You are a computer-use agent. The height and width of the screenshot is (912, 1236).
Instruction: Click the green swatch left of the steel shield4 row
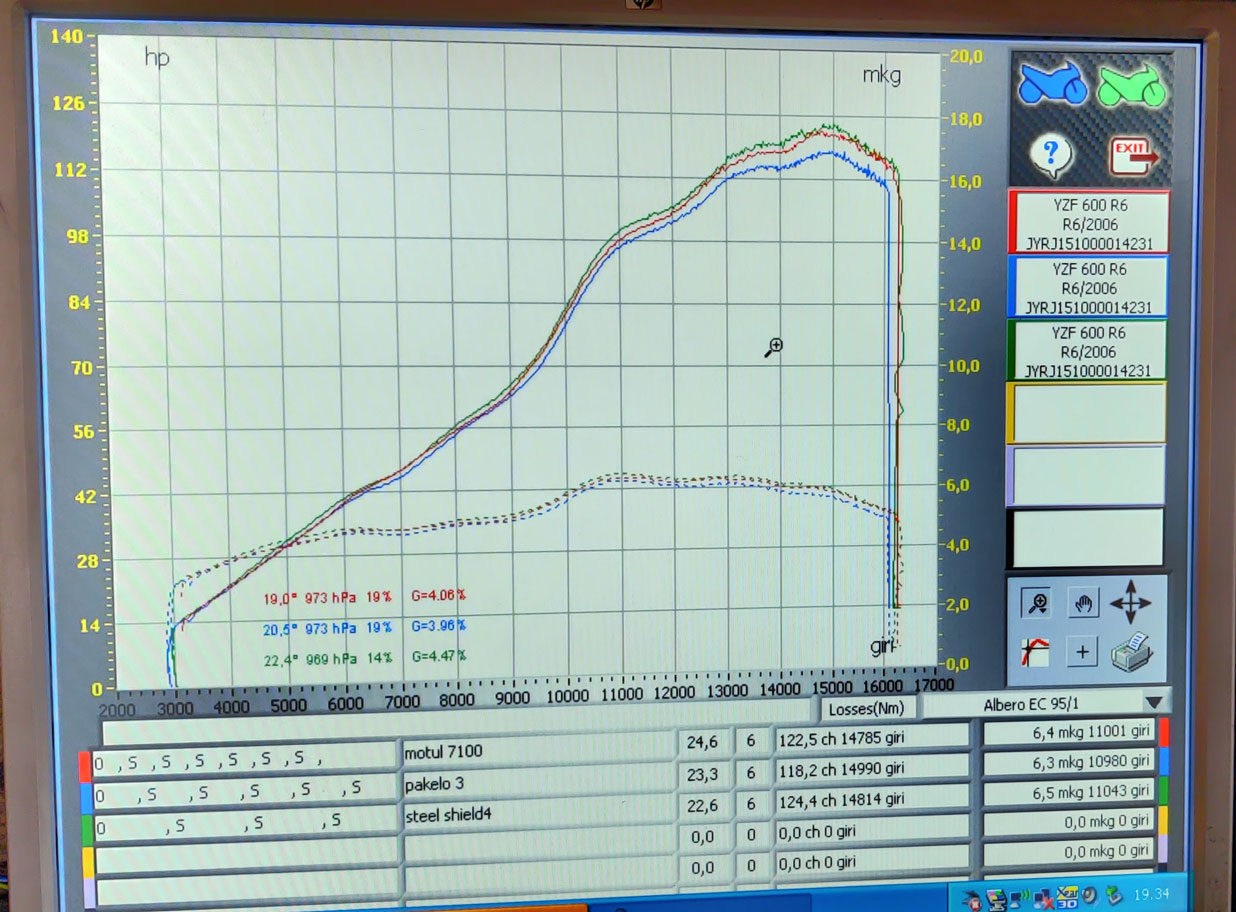click(87, 830)
